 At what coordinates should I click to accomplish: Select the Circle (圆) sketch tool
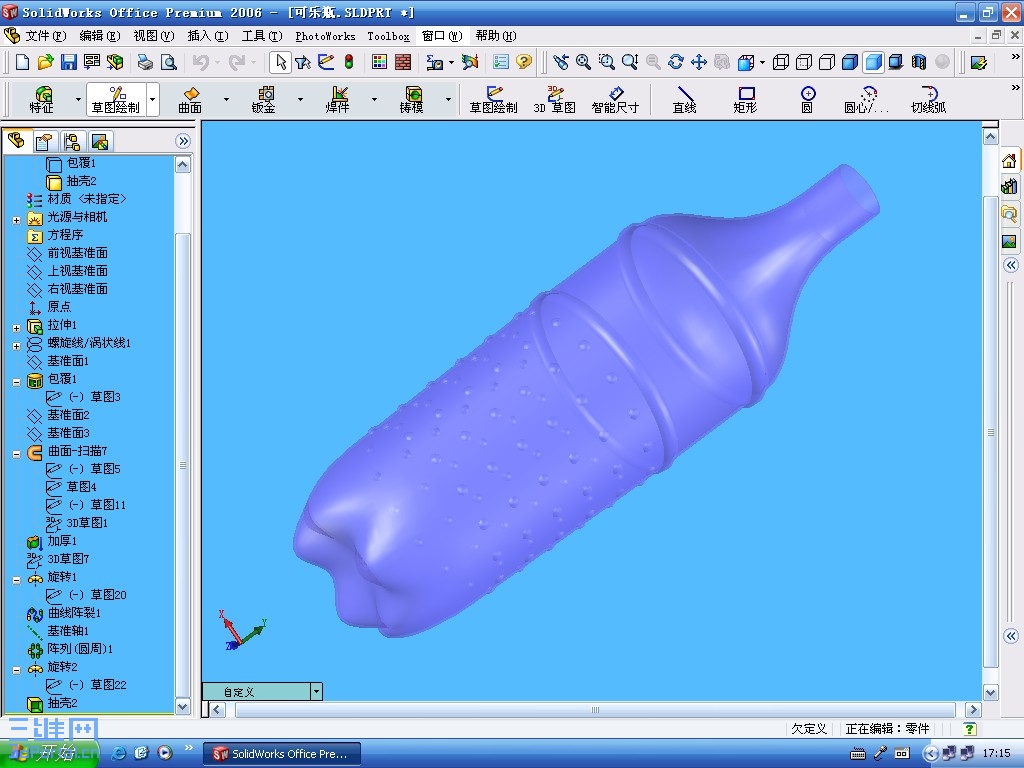(807, 99)
